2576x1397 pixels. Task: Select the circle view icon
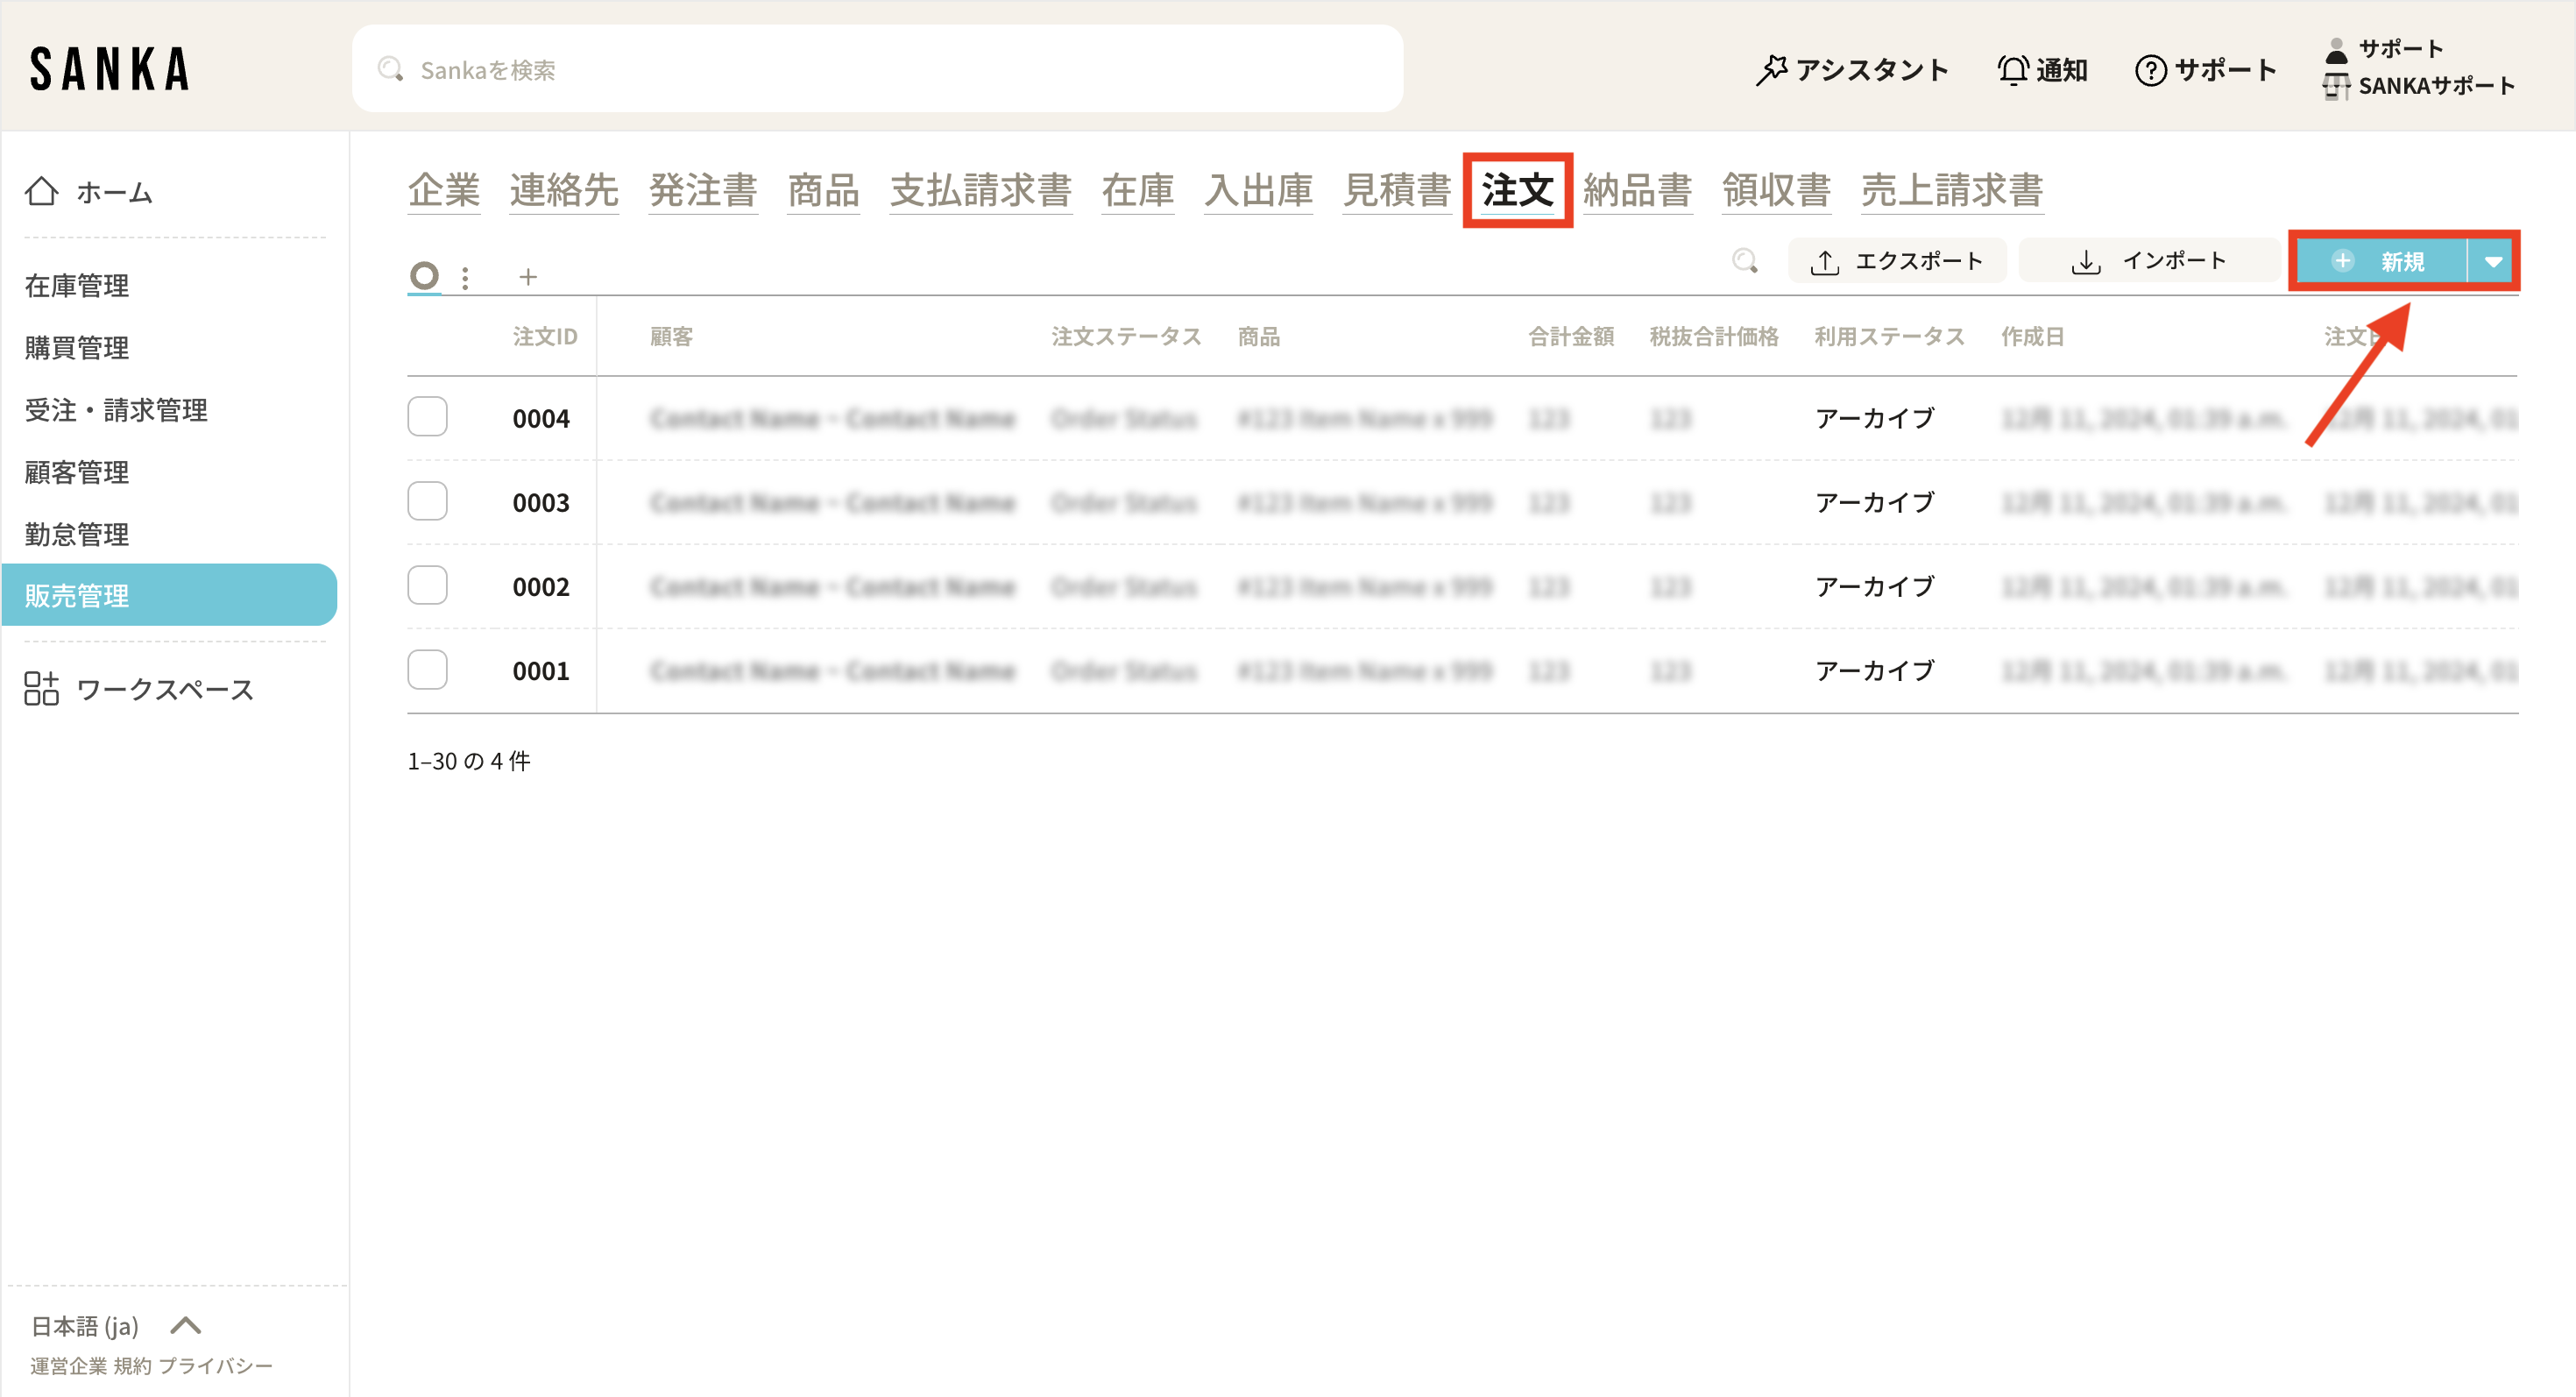pos(424,275)
